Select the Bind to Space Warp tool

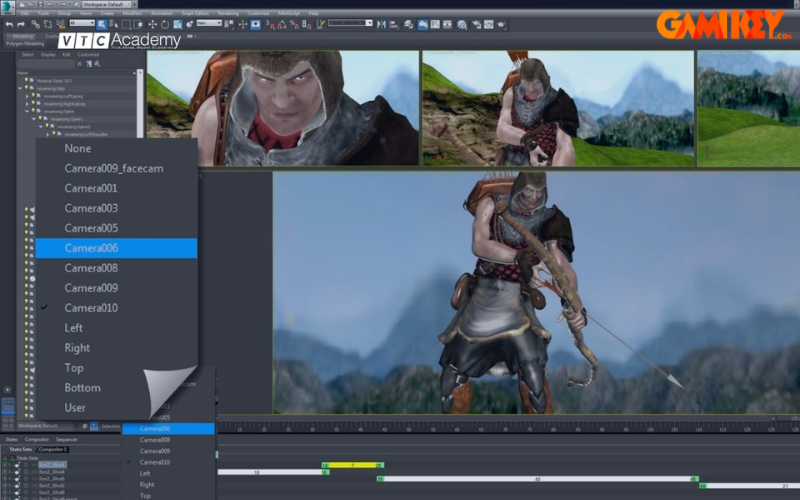pyautogui.click(x=61, y=24)
